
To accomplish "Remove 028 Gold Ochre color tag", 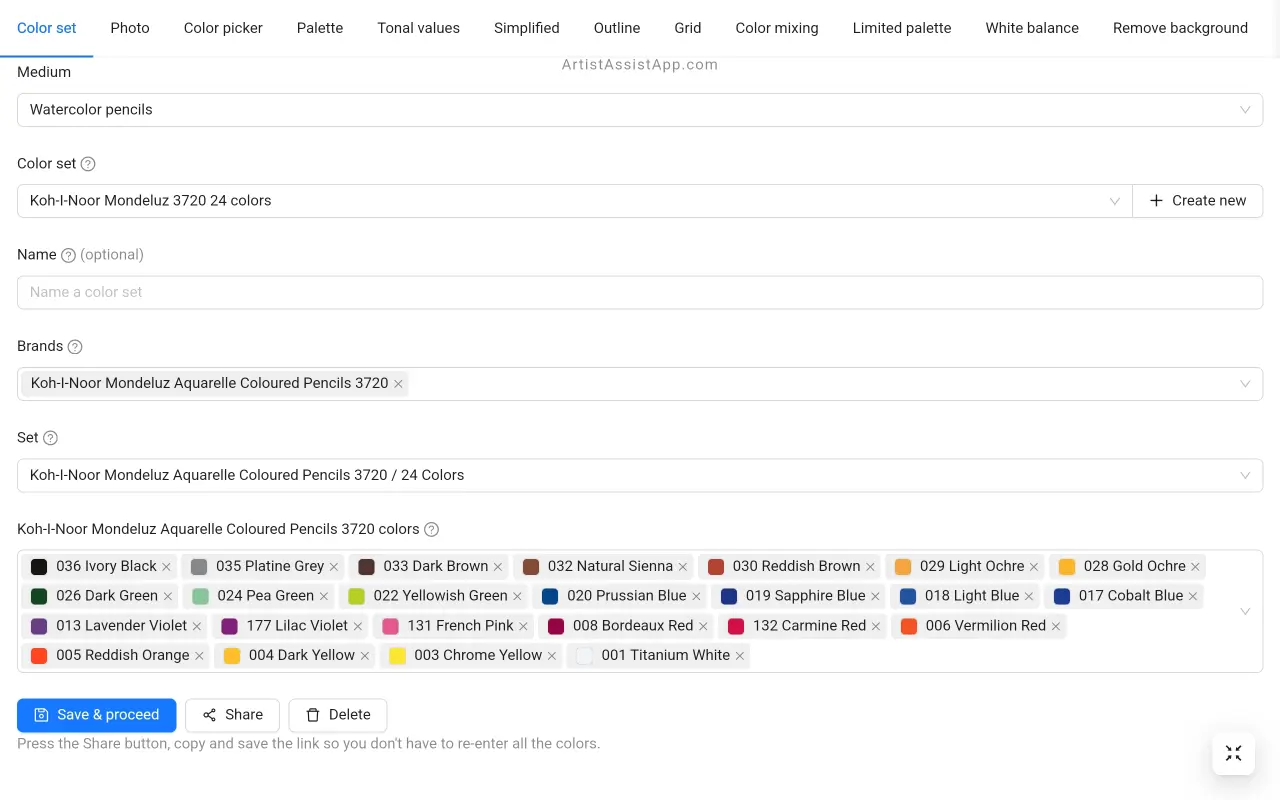I will (x=1195, y=567).
